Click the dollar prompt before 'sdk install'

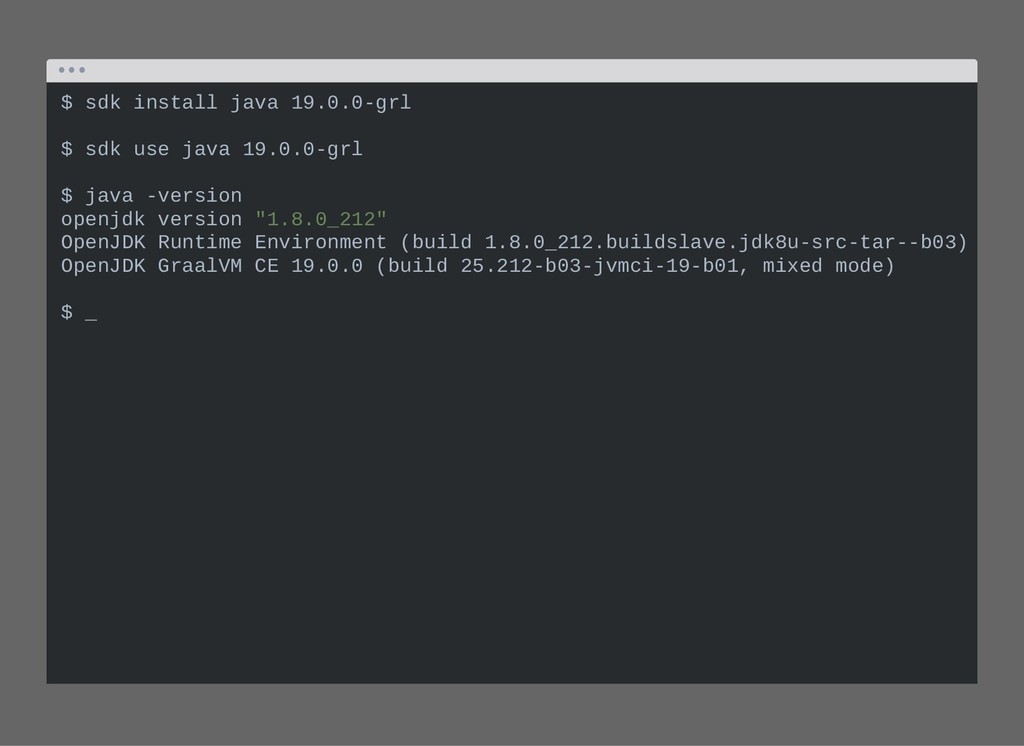point(67,103)
